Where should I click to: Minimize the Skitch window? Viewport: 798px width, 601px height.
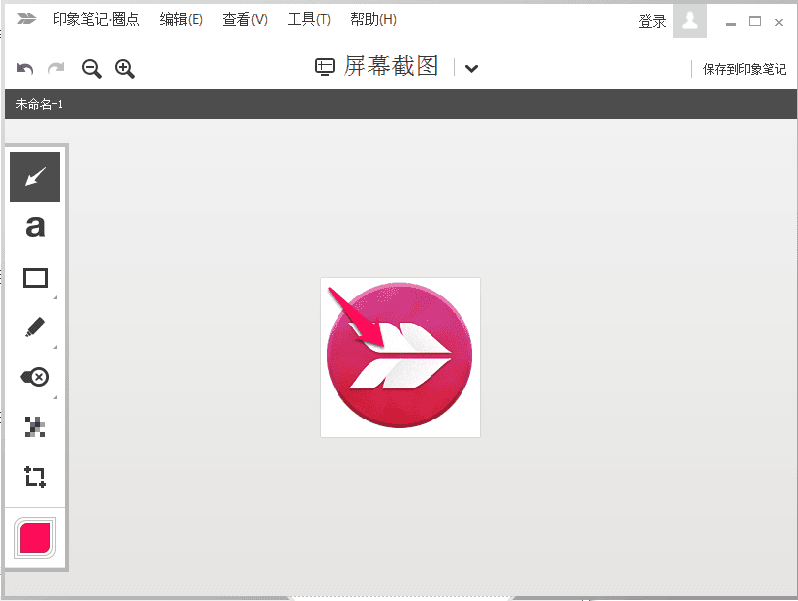[731, 23]
